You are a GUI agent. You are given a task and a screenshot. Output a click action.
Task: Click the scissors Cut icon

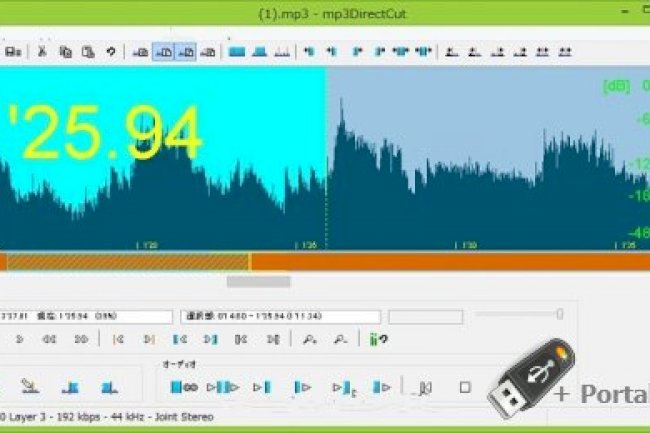pyautogui.click(x=42, y=51)
